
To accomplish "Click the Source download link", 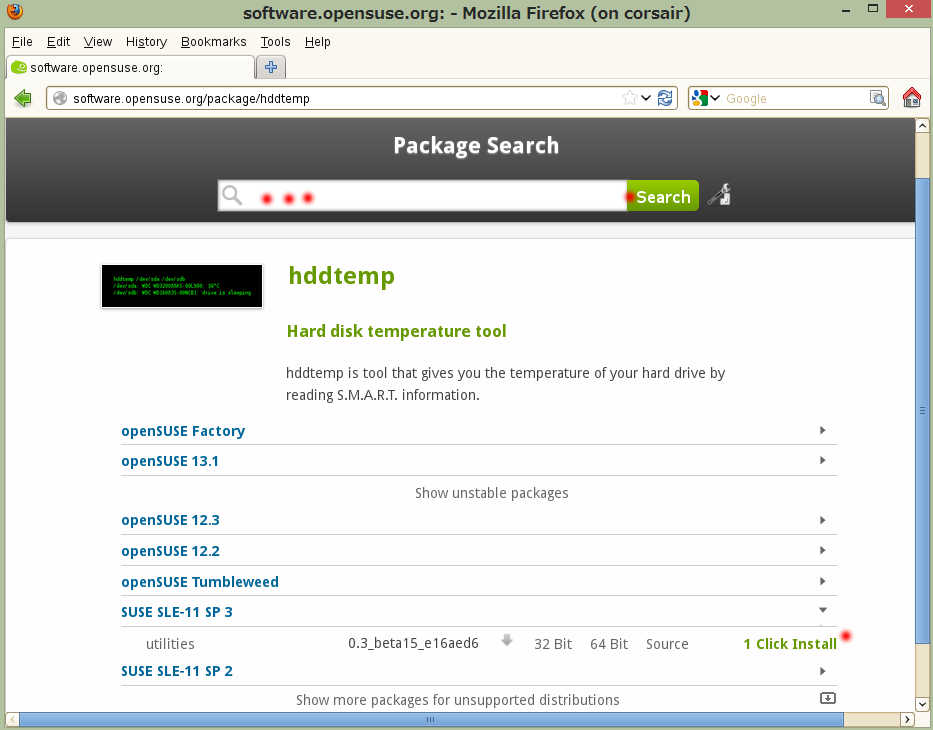I will [x=667, y=644].
